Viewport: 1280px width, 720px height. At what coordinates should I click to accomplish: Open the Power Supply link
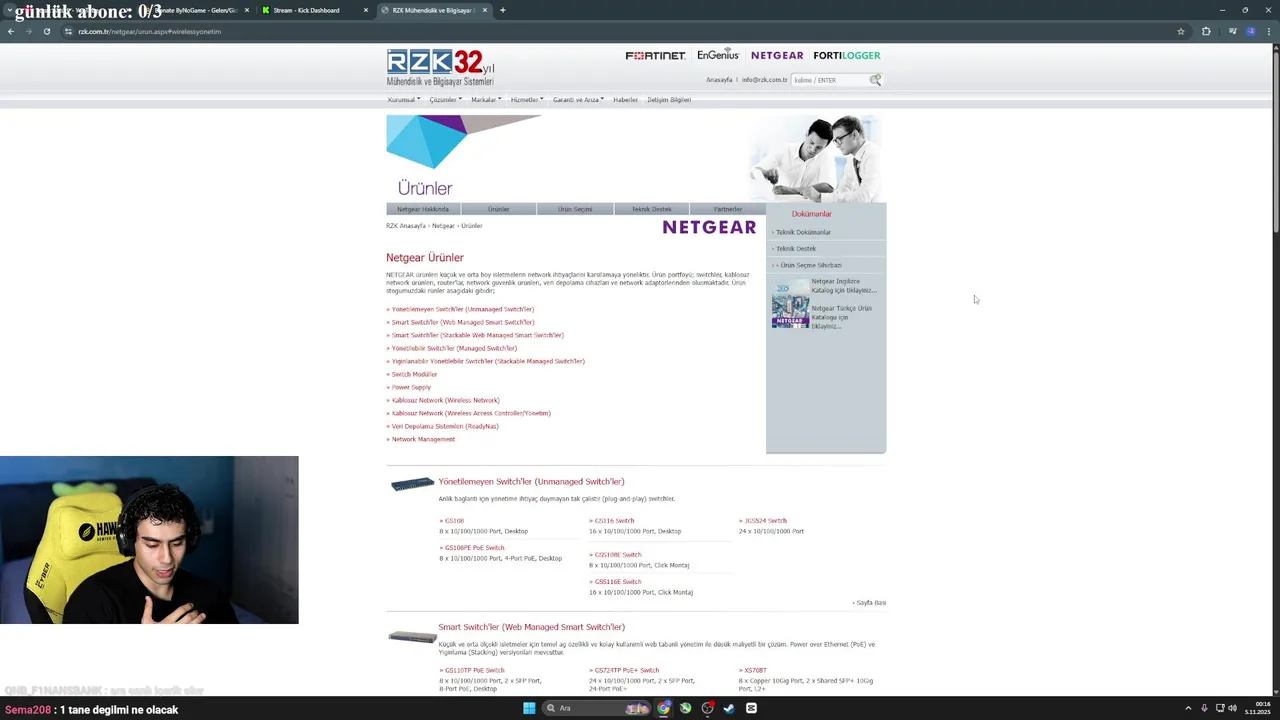pos(409,387)
